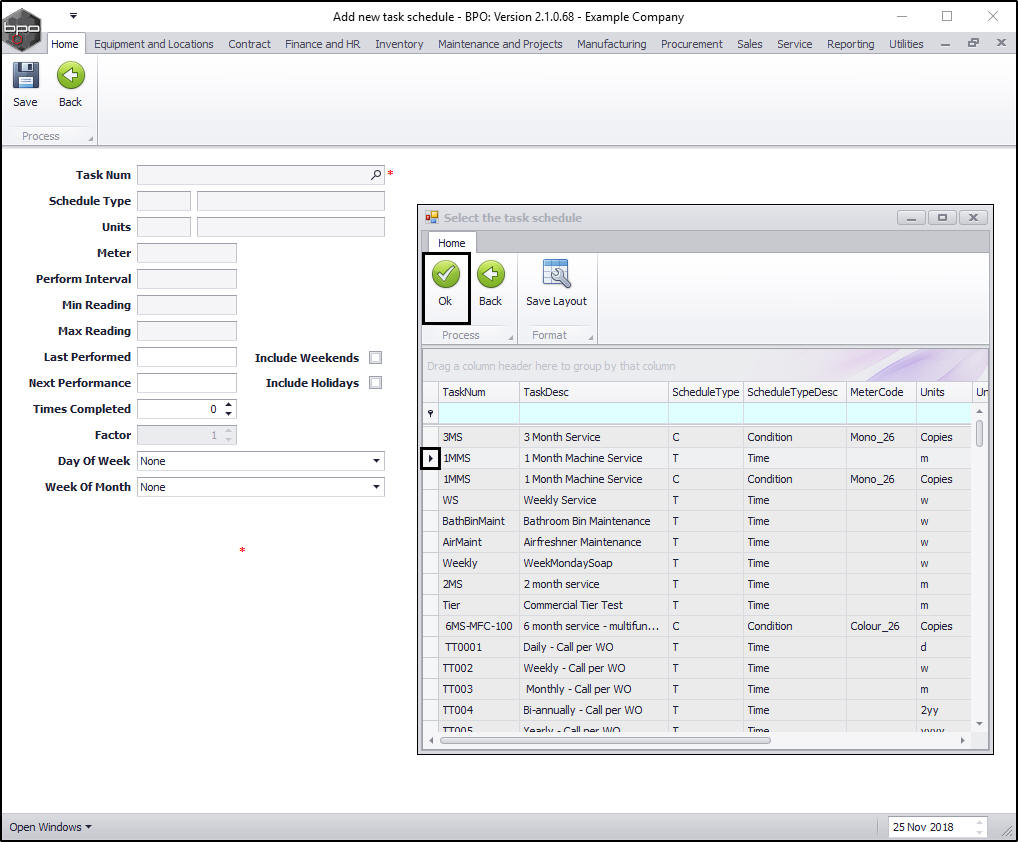Select the Weekly Service row
The image size is (1018, 842).
559,500
